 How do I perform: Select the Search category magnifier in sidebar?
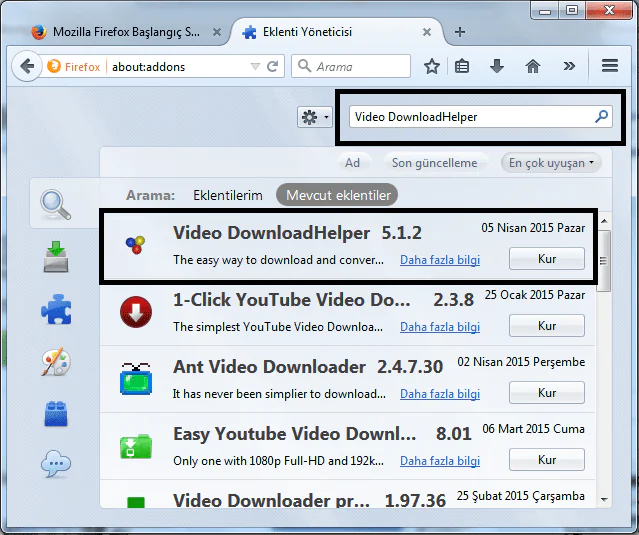point(56,205)
